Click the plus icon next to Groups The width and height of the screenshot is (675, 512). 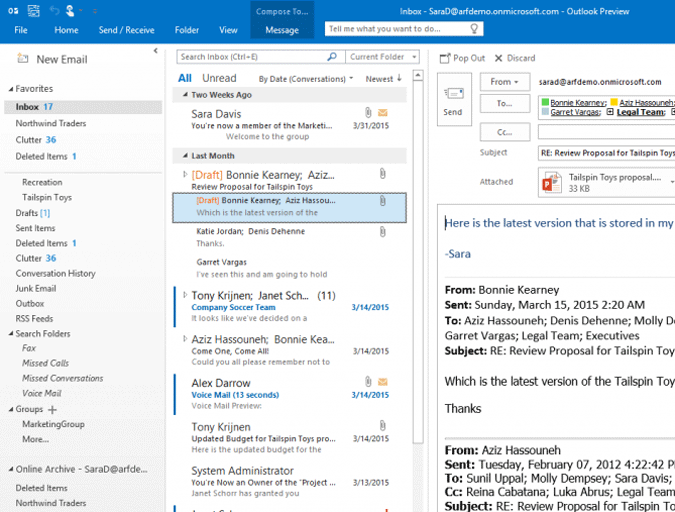(x=53, y=409)
